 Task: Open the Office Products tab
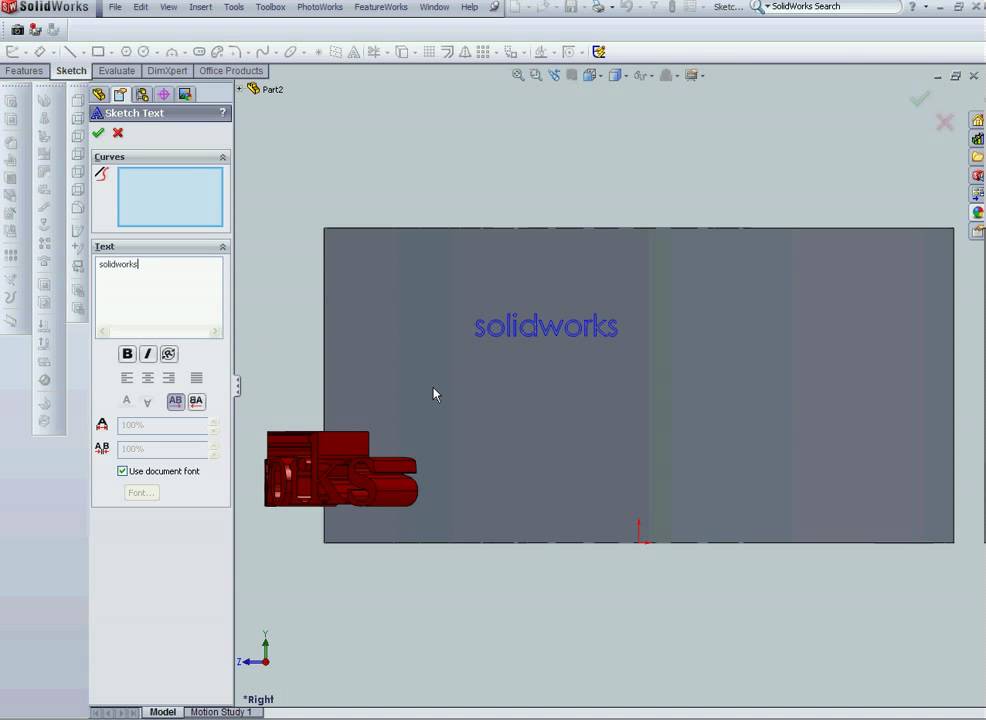coord(231,71)
